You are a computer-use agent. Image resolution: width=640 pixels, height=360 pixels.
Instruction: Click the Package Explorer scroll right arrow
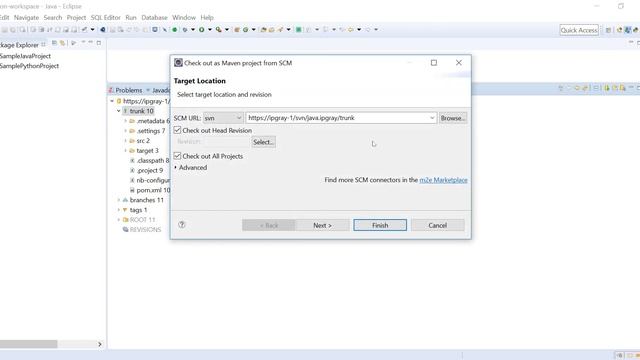click(x=100, y=344)
